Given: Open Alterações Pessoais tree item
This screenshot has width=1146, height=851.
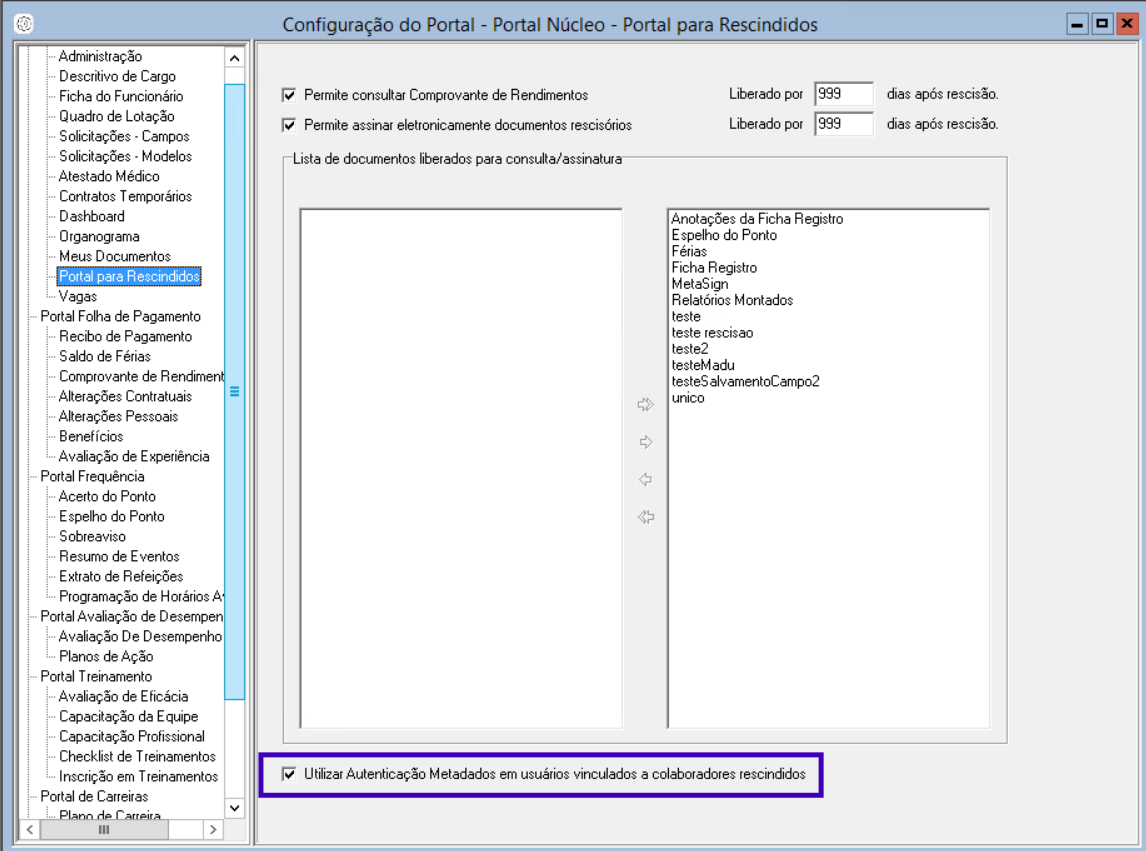Looking at the screenshot, I should click(x=118, y=416).
